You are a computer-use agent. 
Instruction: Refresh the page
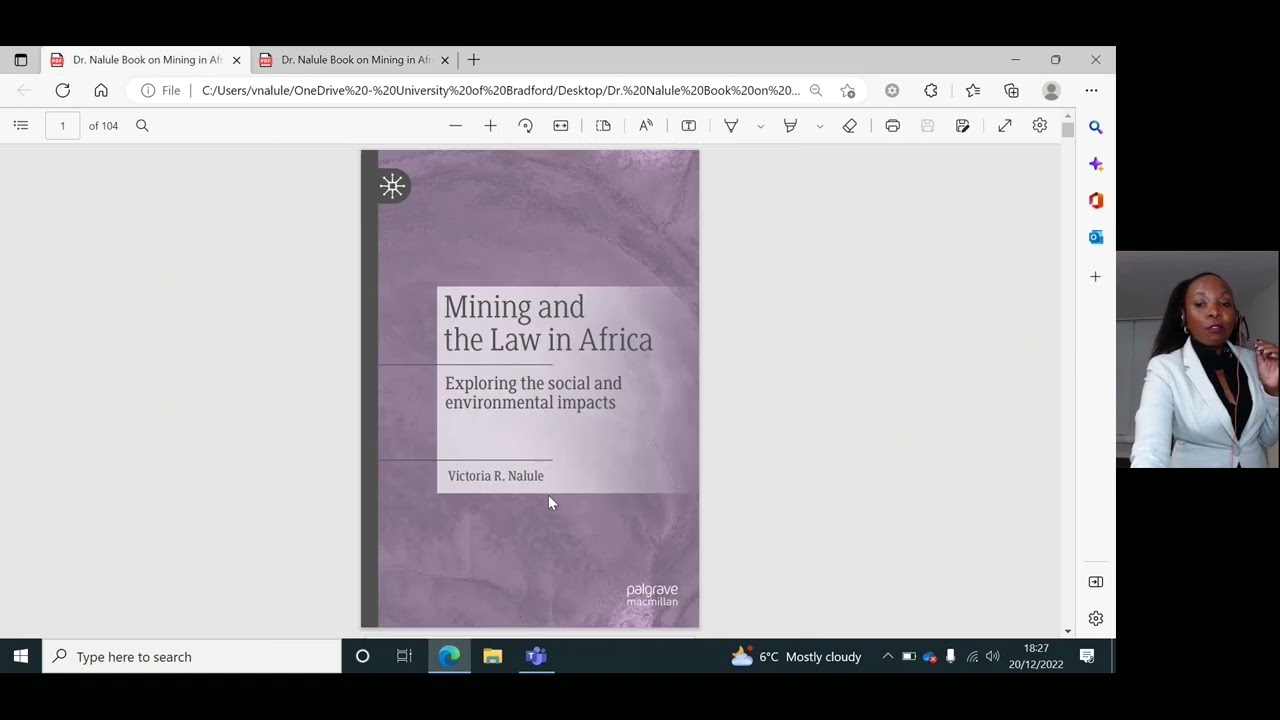[x=63, y=90]
